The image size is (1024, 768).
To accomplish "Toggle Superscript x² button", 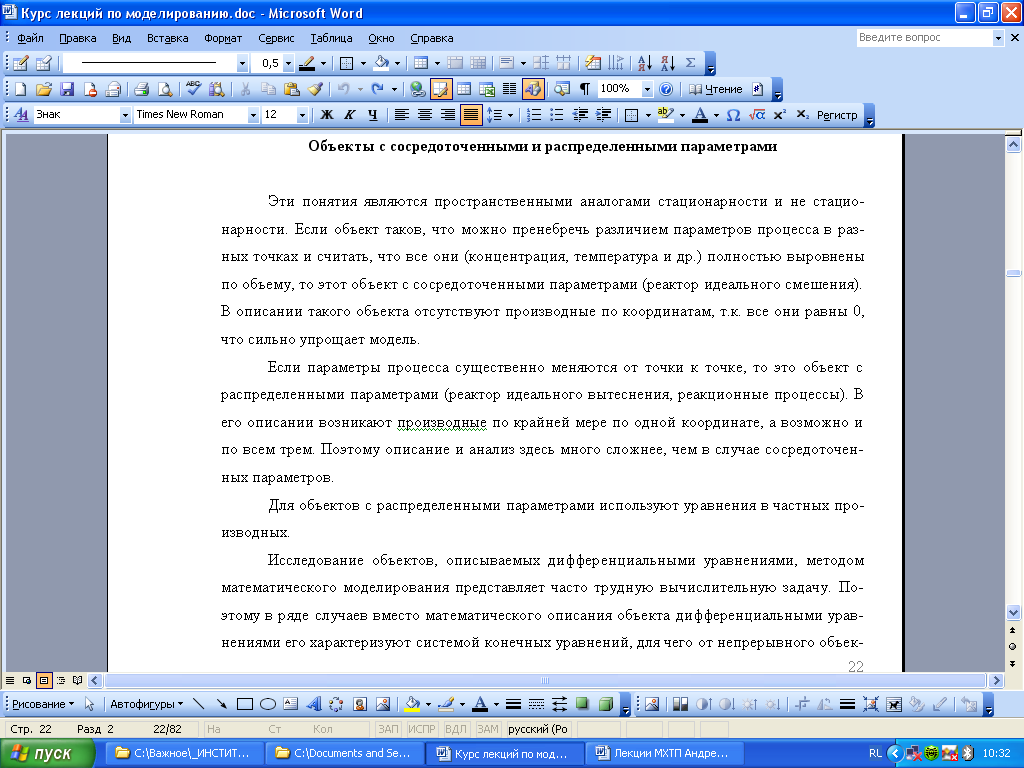I will 779,115.
